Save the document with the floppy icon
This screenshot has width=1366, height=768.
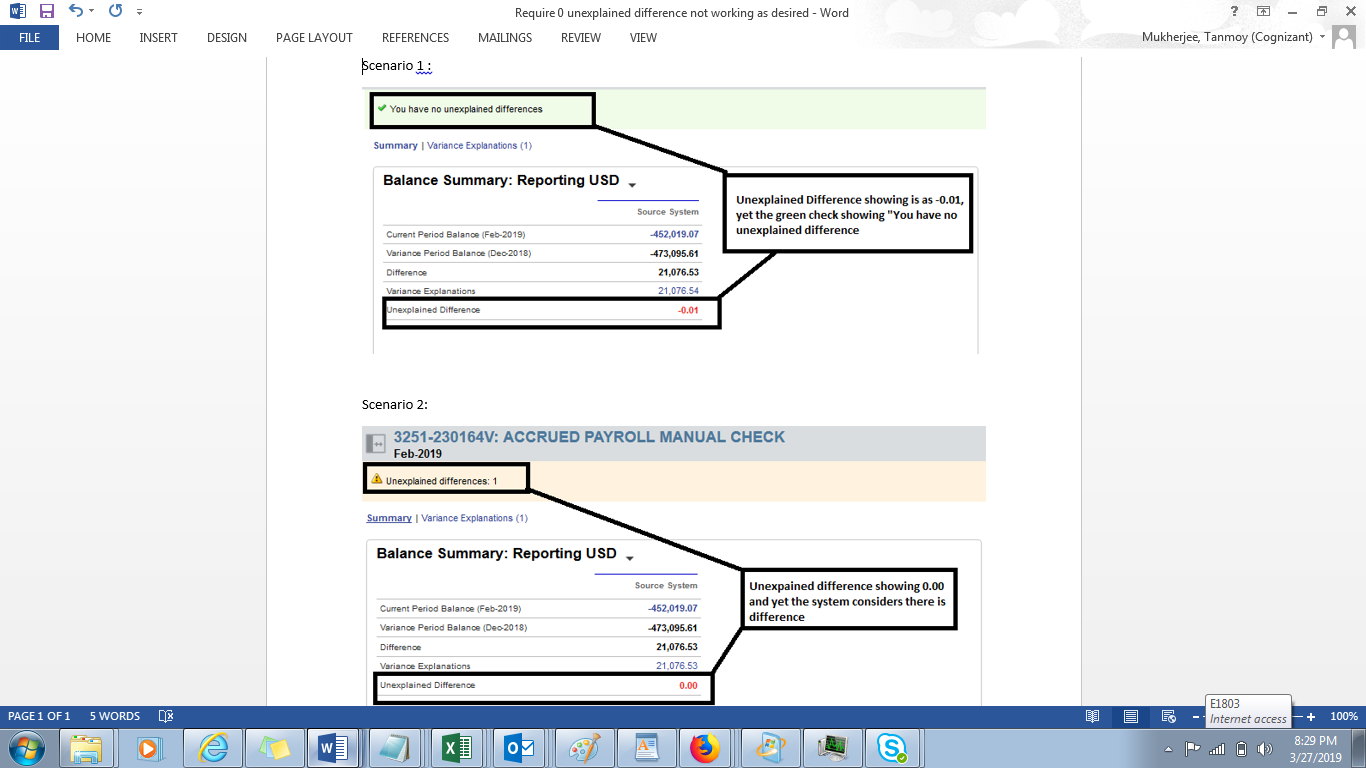pos(47,12)
